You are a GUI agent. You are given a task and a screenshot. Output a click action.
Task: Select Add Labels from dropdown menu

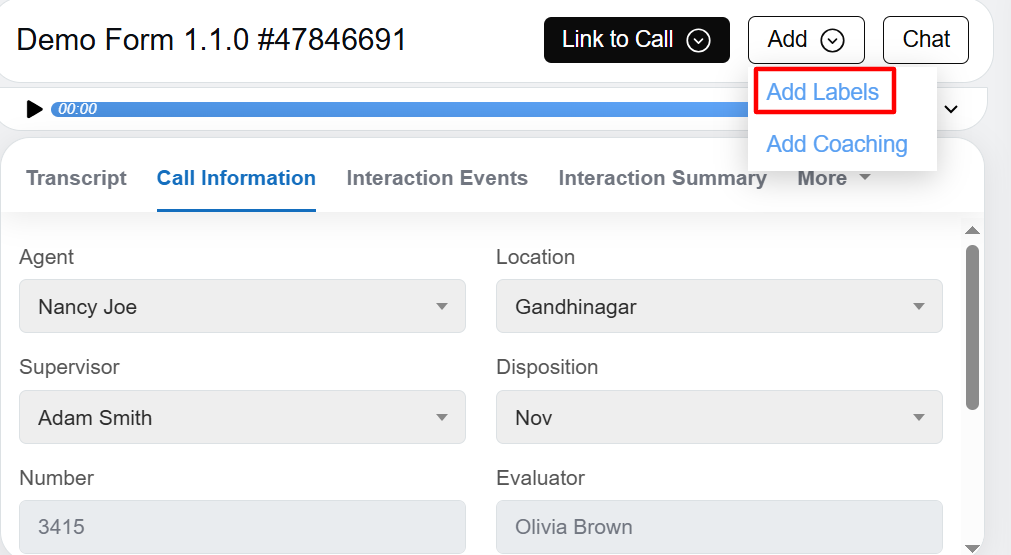[823, 92]
